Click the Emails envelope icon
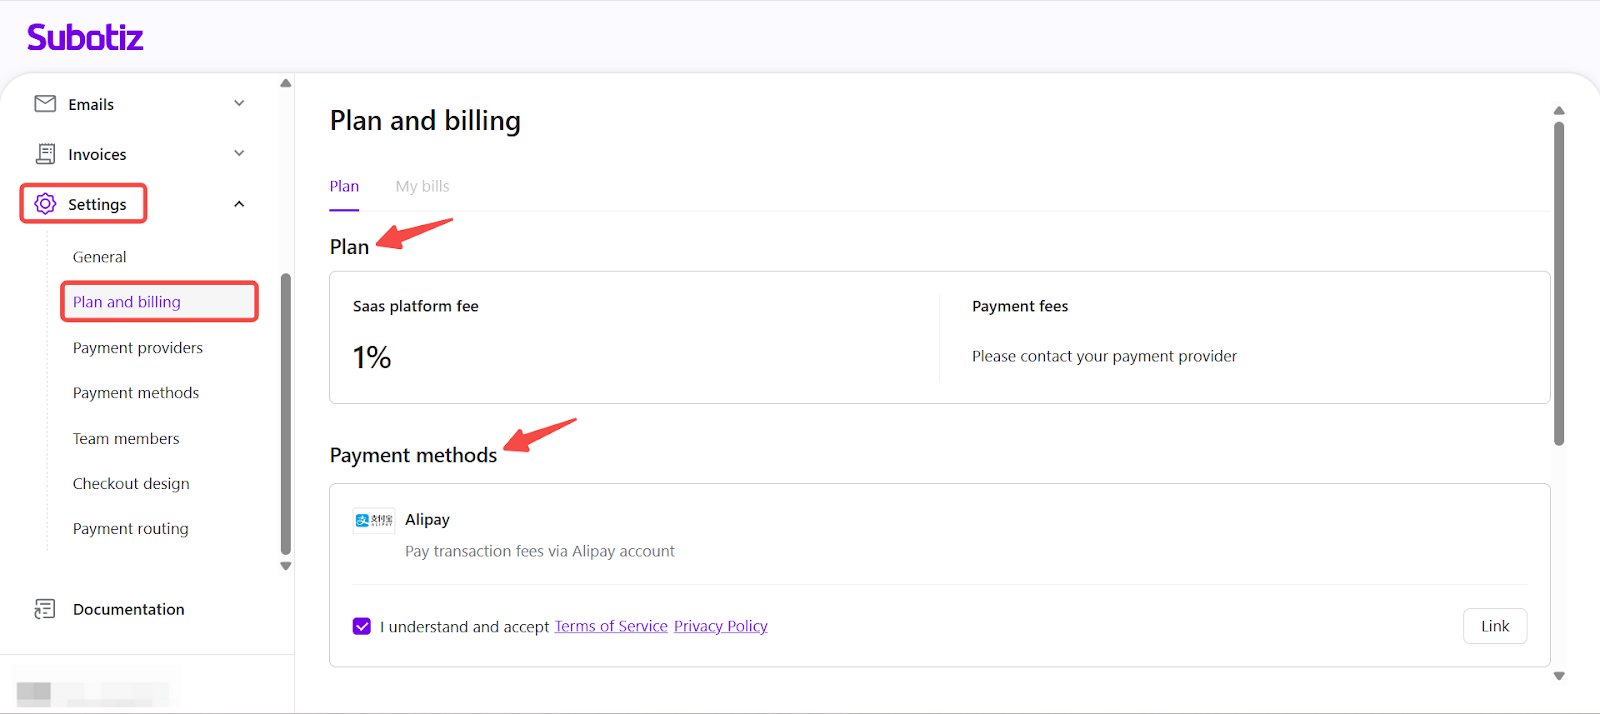1600x714 pixels. pyautogui.click(x=45, y=104)
